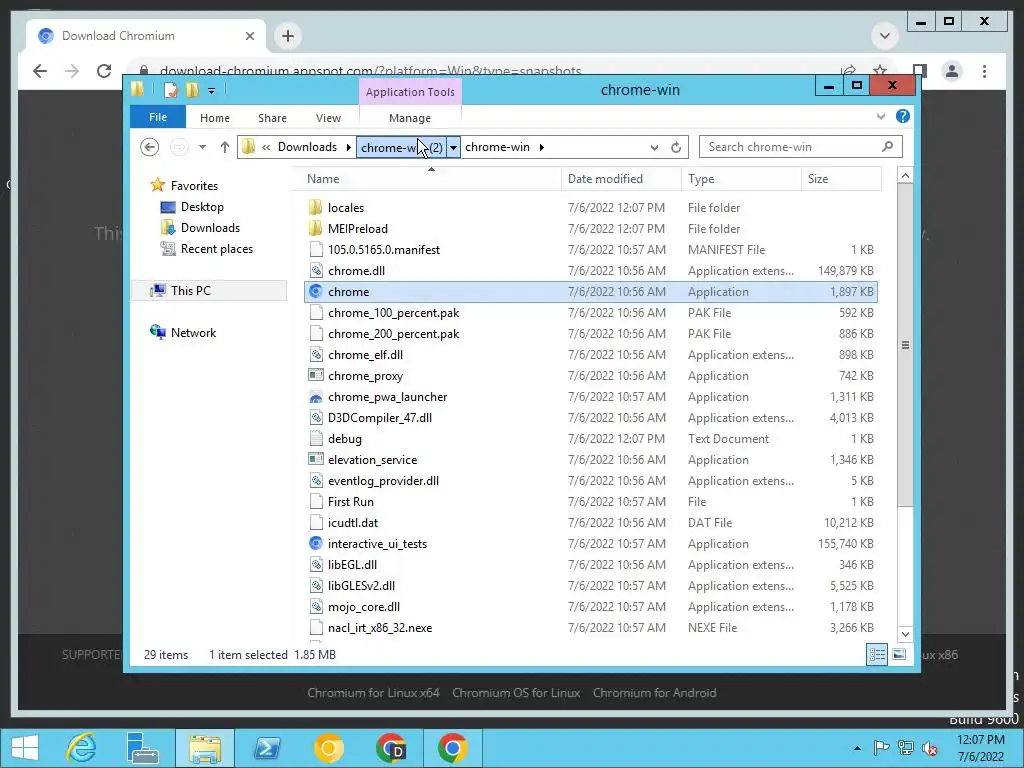Open new tab in Chrome window

pos(288,36)
